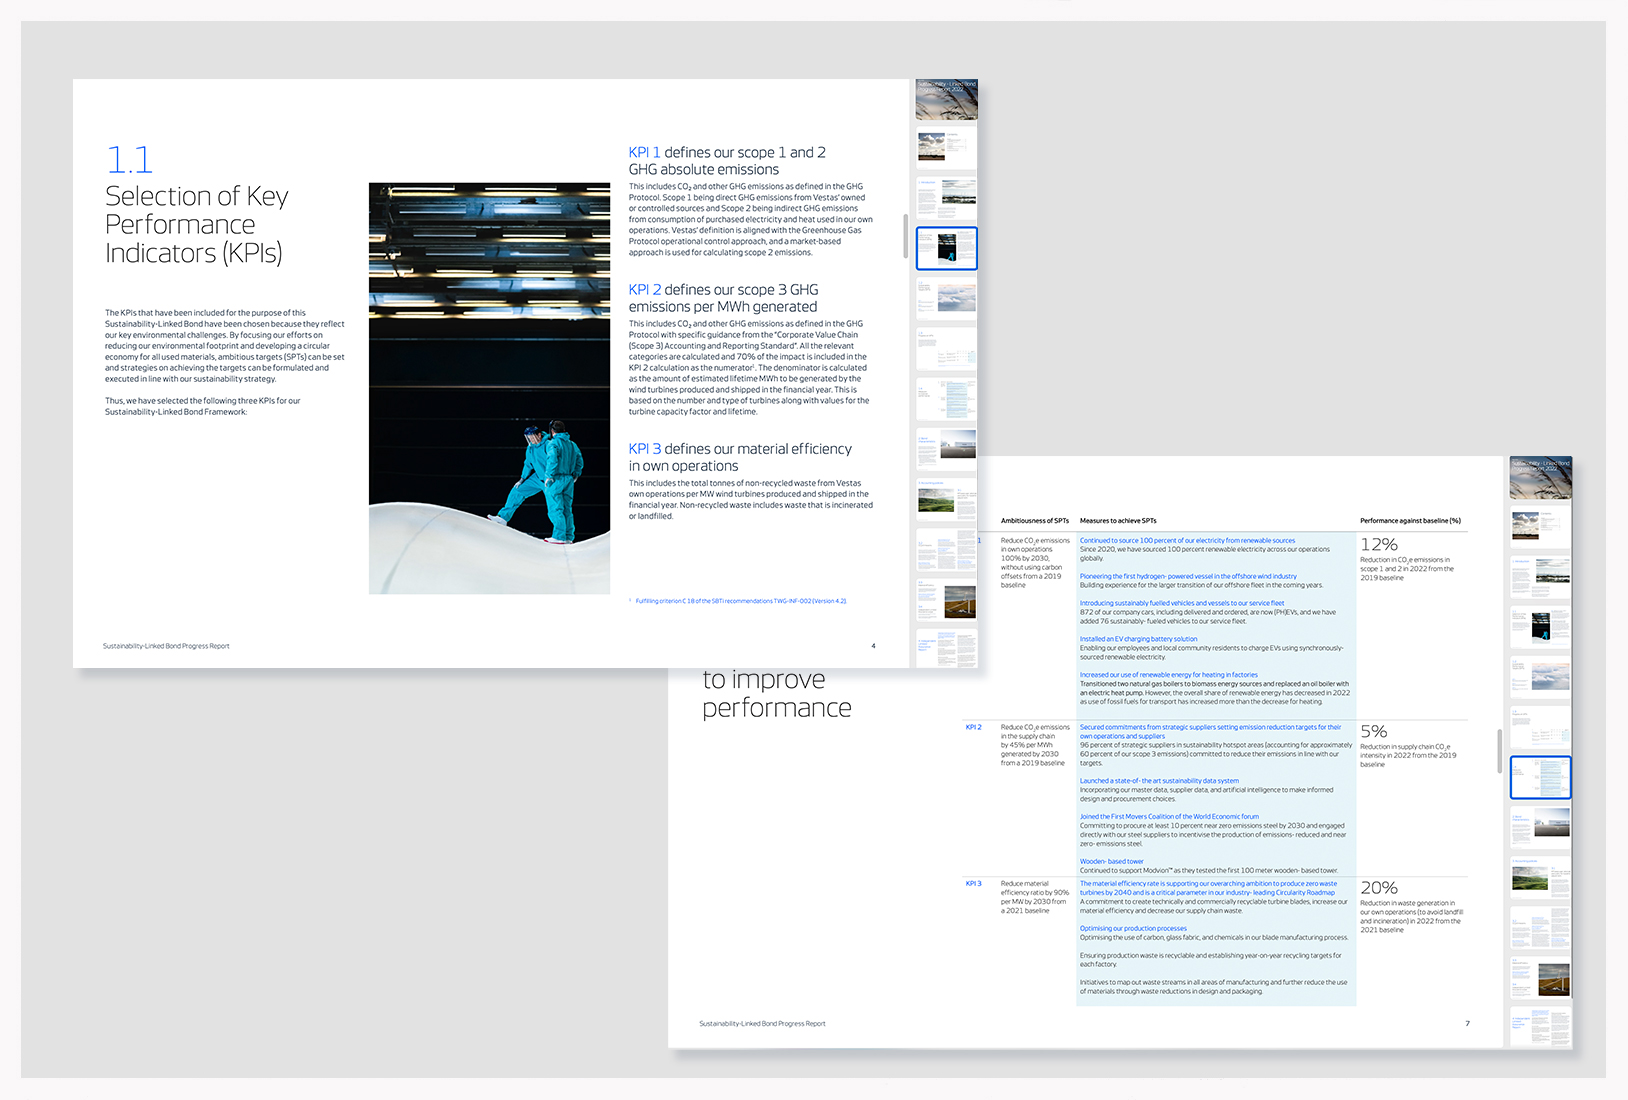Open the Bond characteristics thumbnail in the page 4 window
This screenshot has width=1628, height=1100.
click(947, 448)
